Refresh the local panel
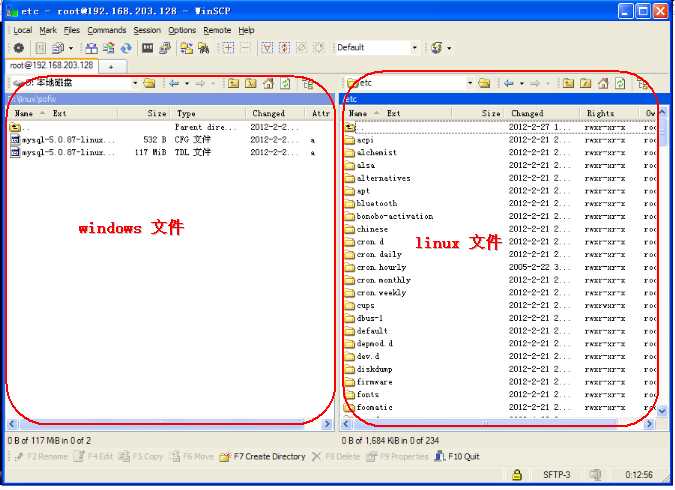 [x=285, y=83]
